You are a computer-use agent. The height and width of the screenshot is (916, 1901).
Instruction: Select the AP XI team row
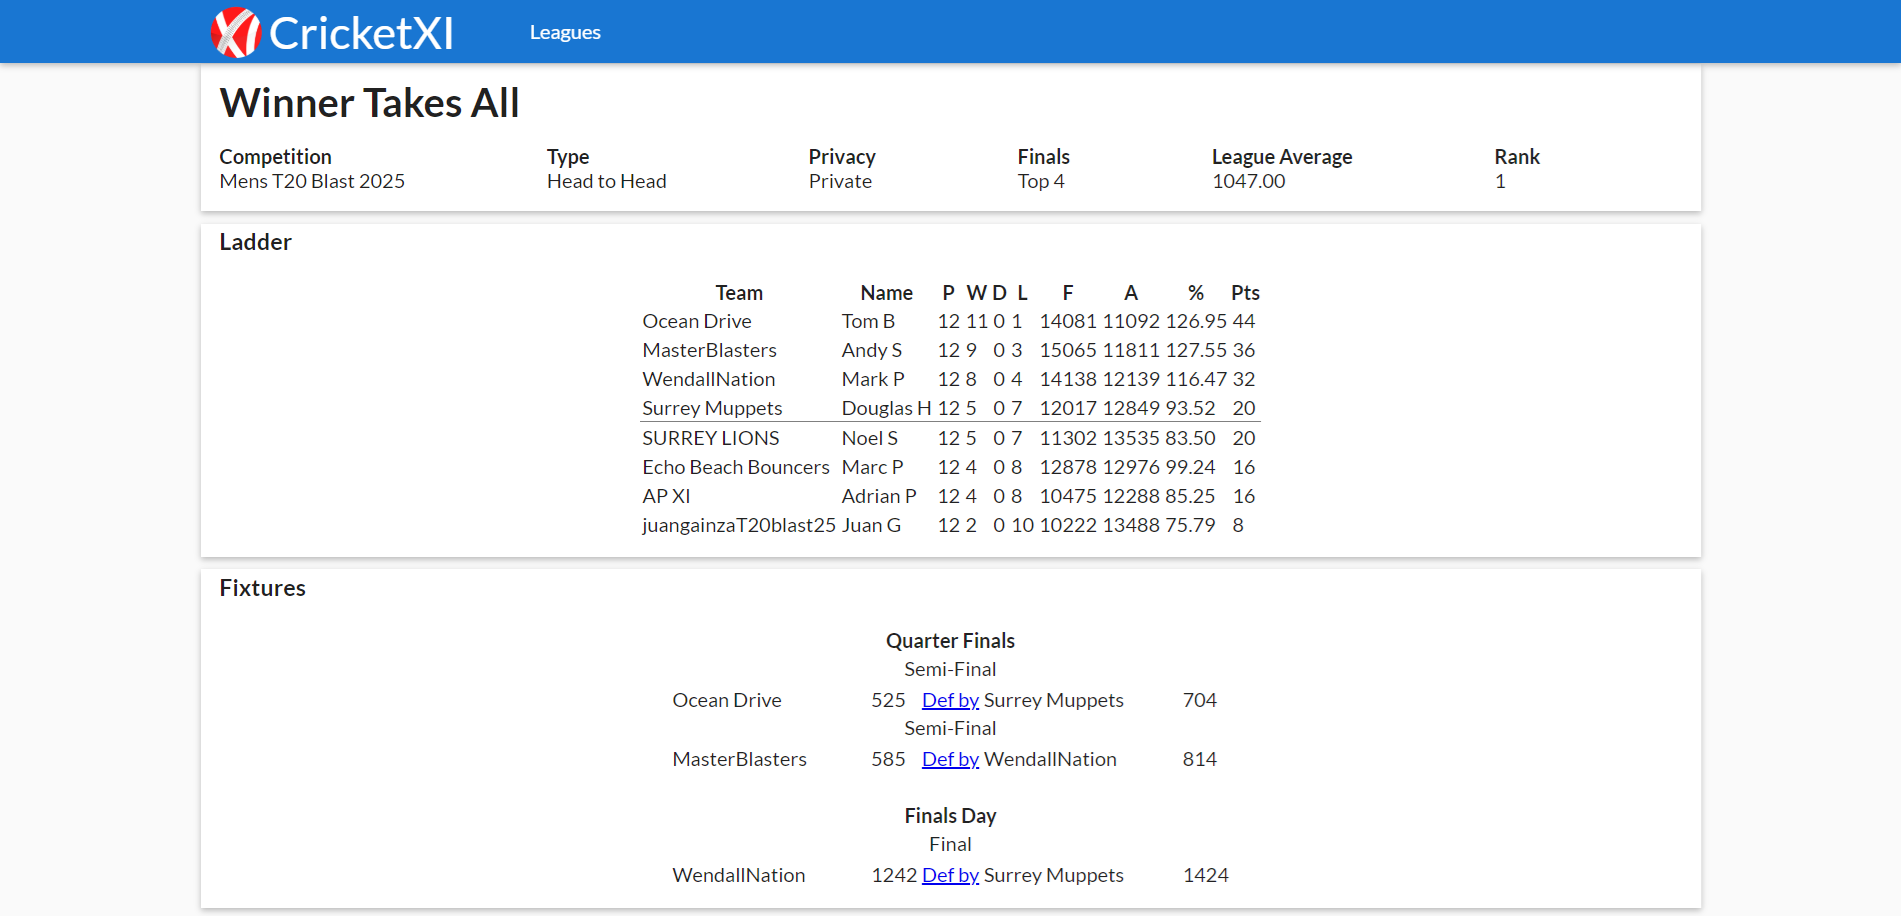666,496
